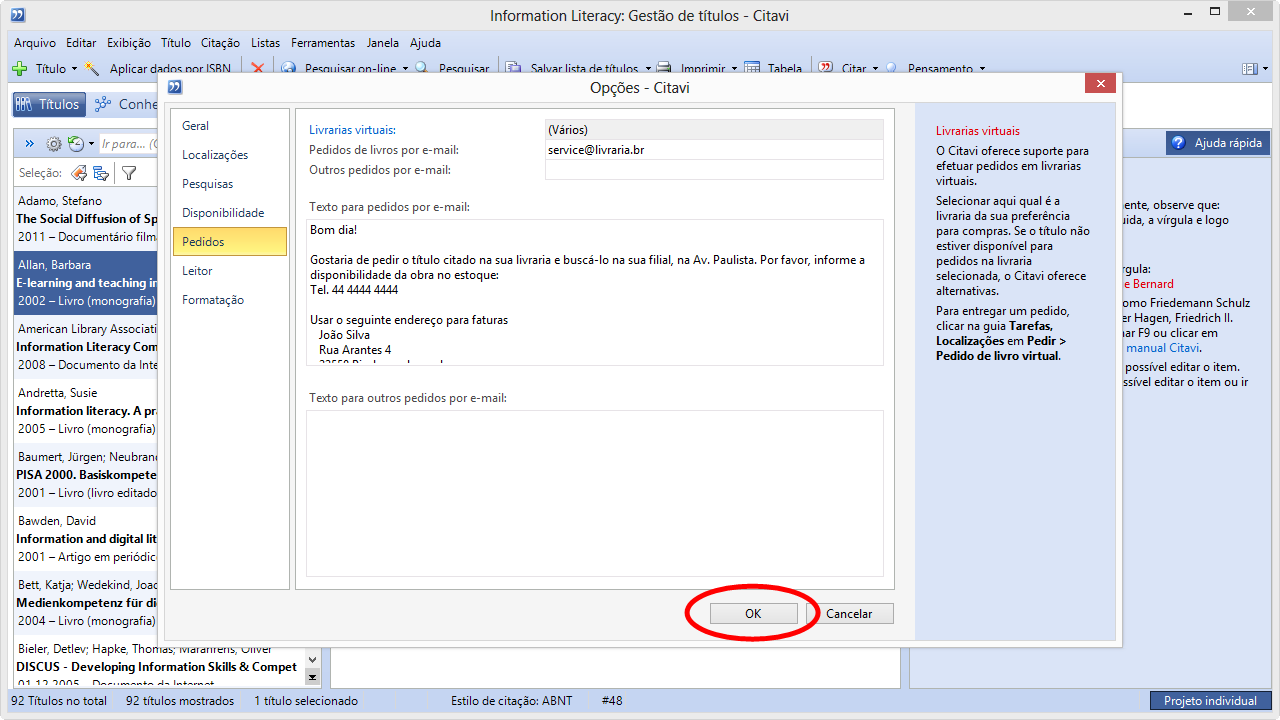Click the Imprimir printer icon

(666, 69)
